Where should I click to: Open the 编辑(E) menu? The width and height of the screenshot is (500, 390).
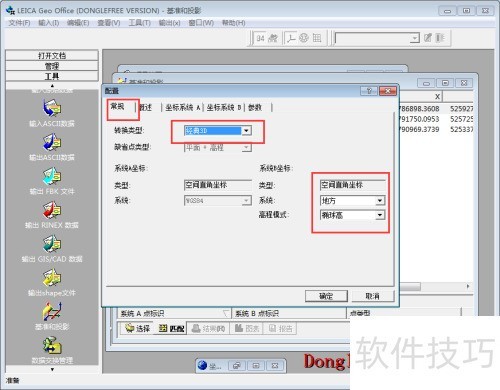pyautogui.click(x=78, y=23)
